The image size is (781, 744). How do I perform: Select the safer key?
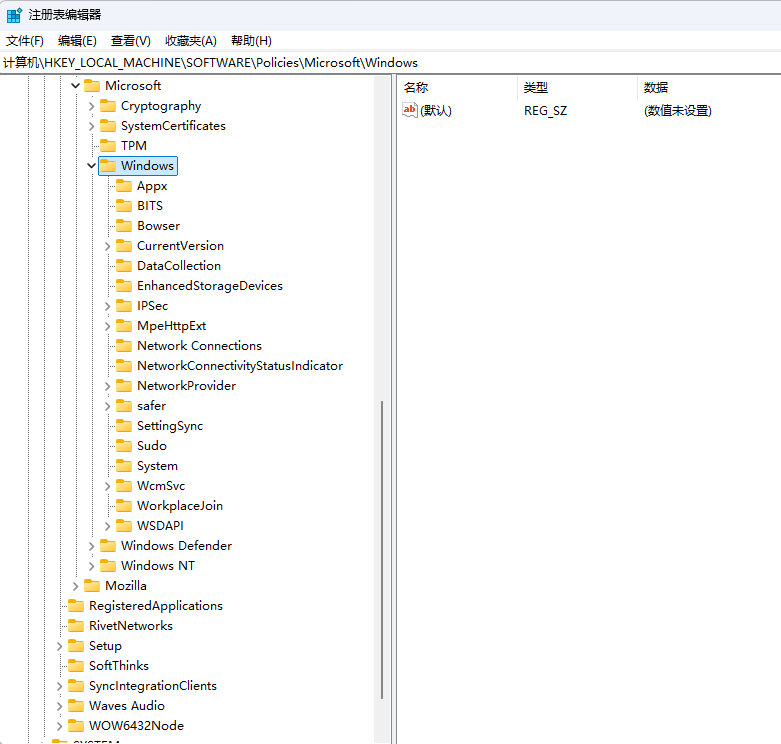pyautogui.click(x=151, y=406)
